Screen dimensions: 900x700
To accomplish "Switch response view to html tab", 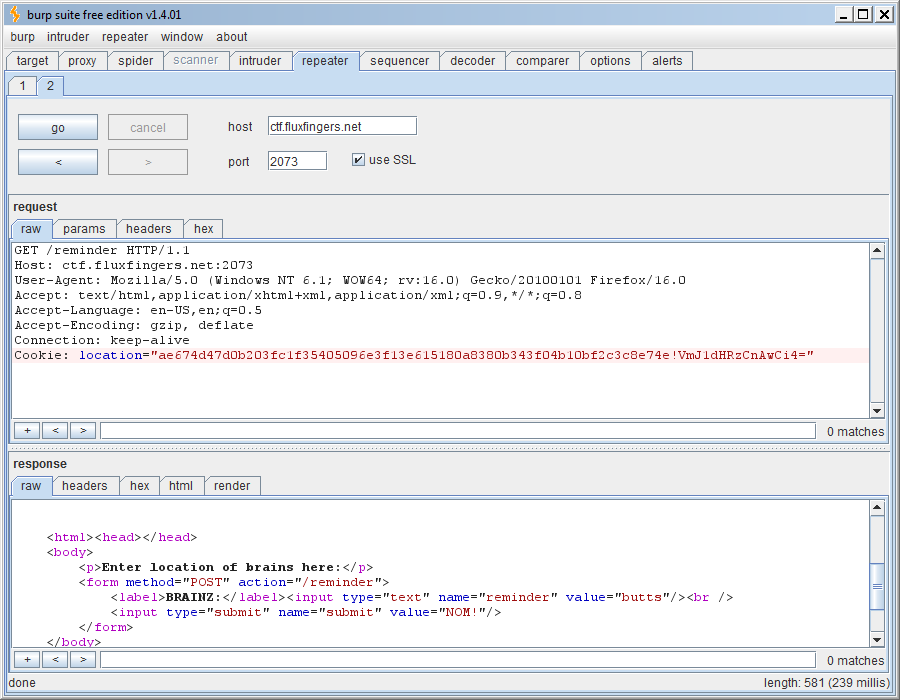I will coord(181,486).
